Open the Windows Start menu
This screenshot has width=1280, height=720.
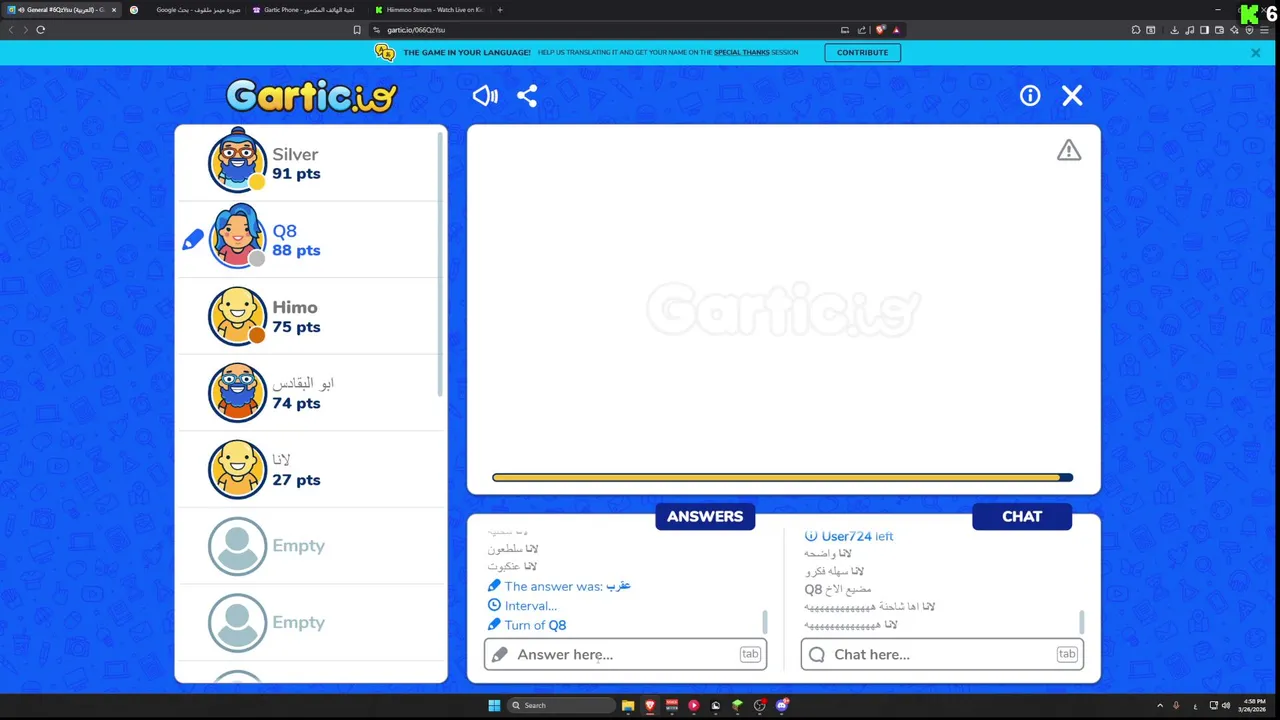point(494,705)
